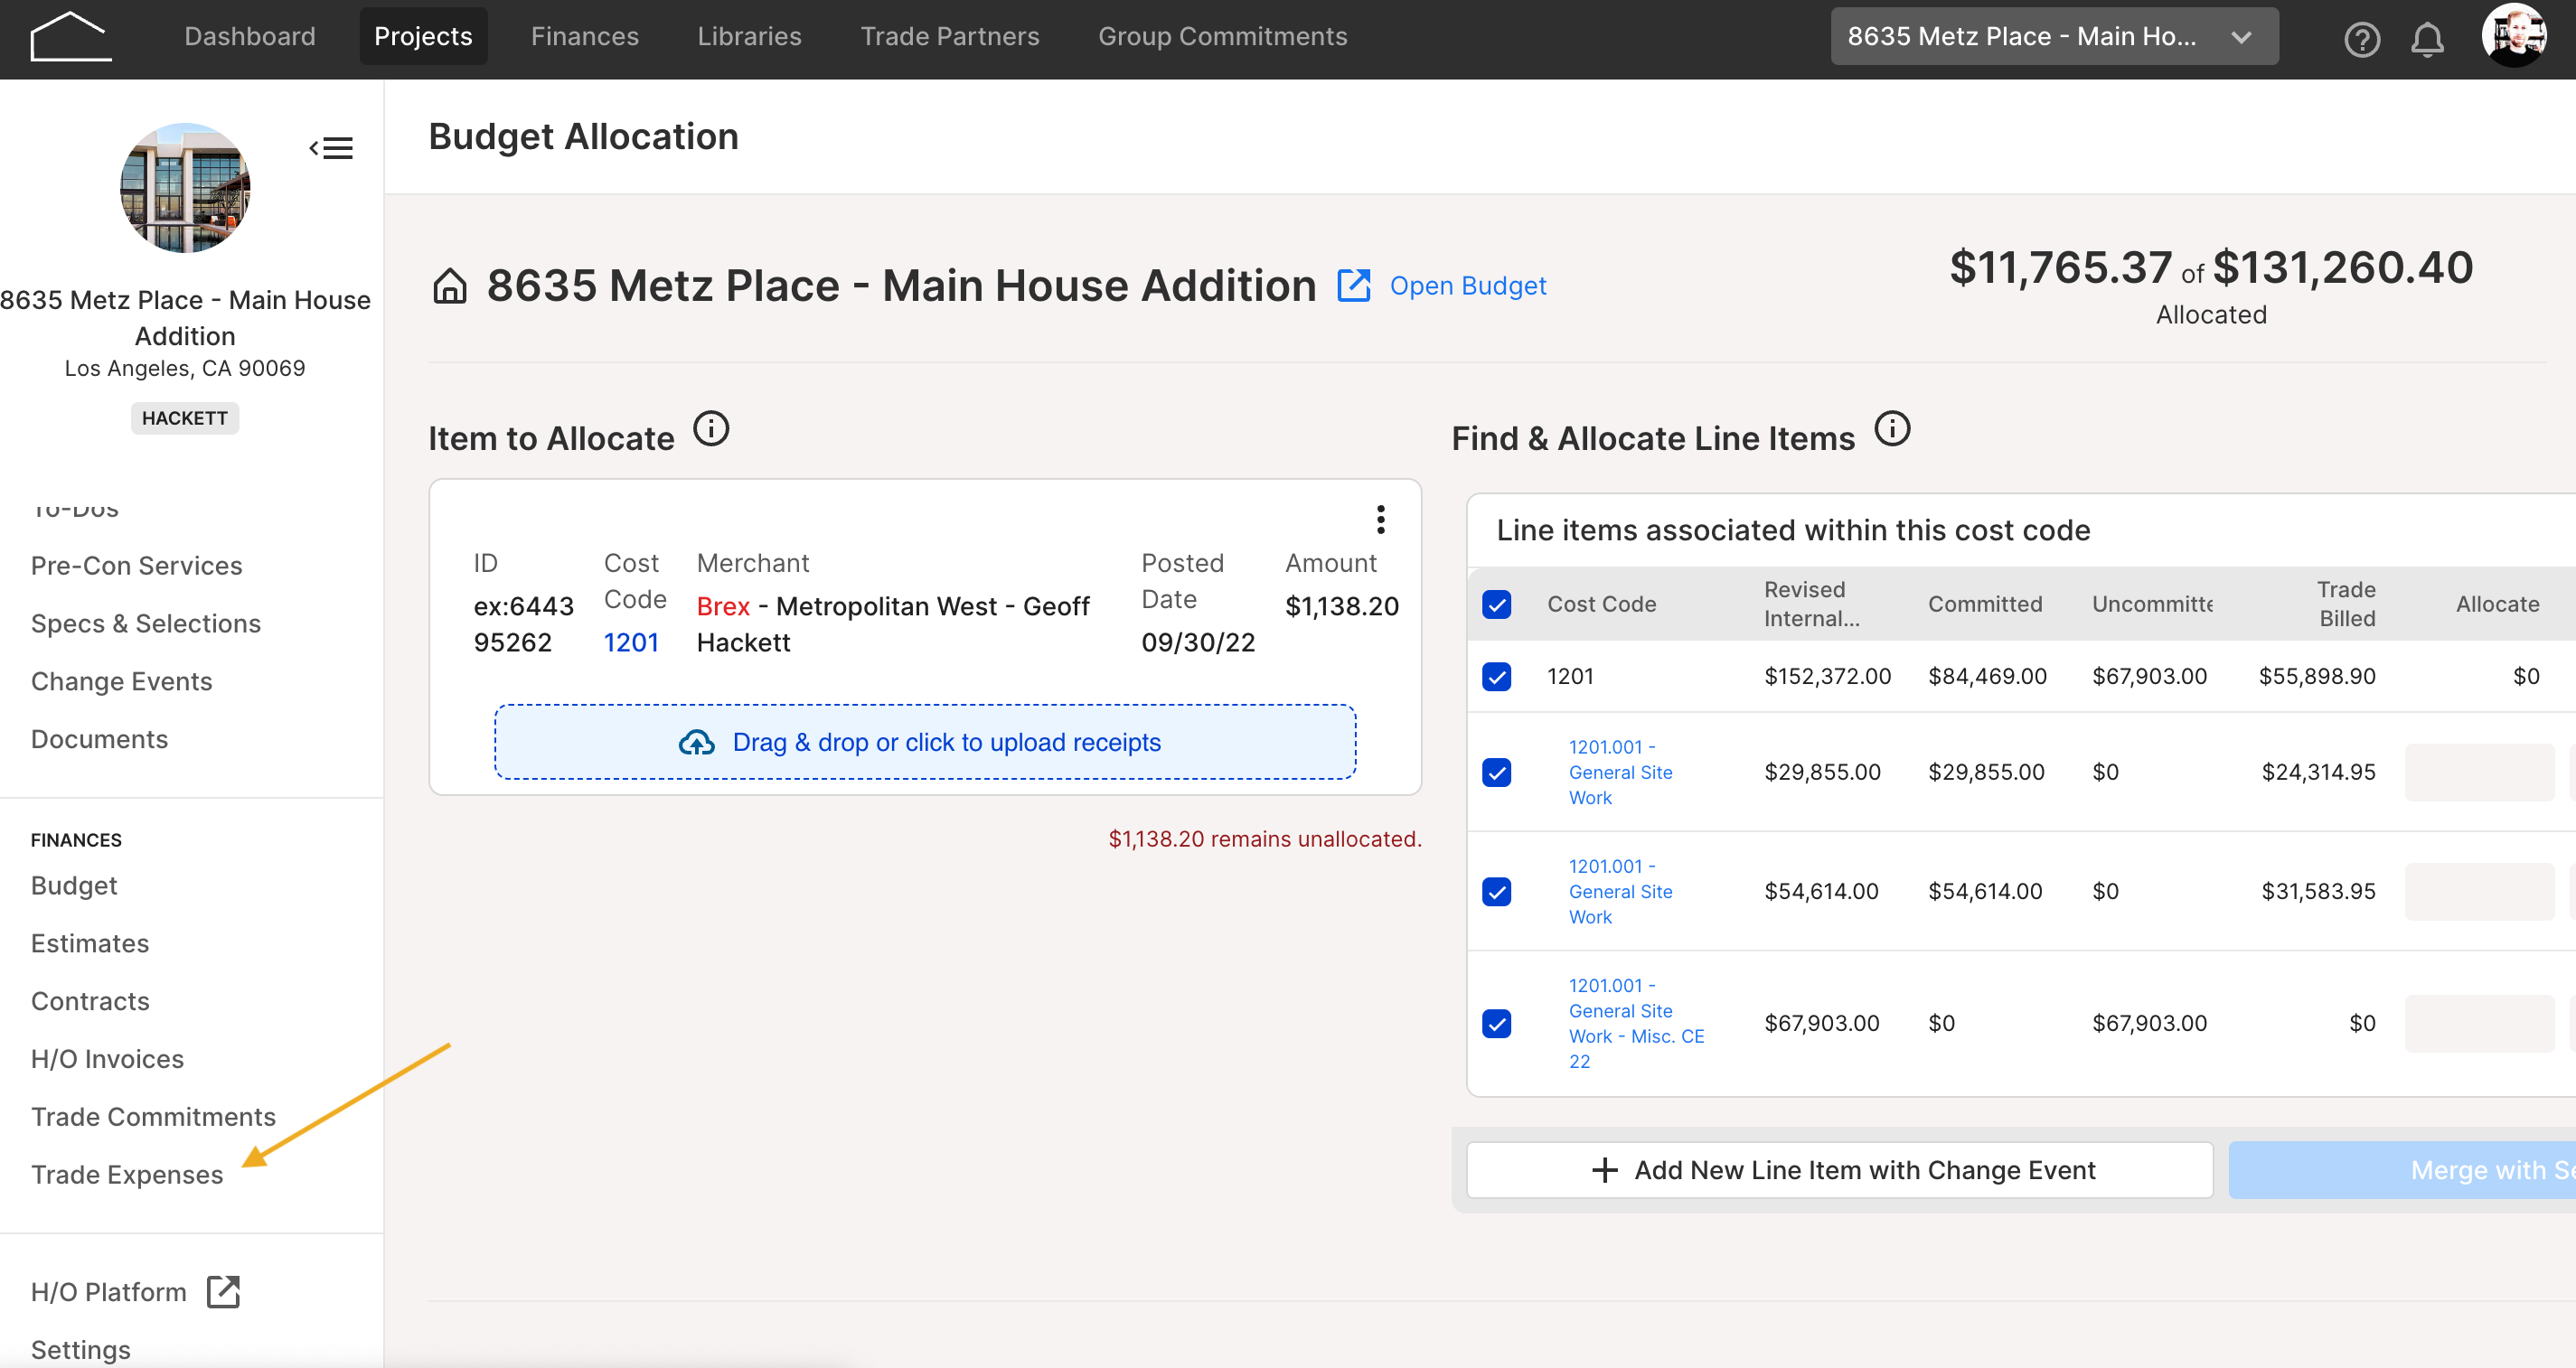Image resolution: width=2576 pixels, height=1368 pixels.
Task: Click allocate input for $31,583.95 billed row
Action: [x=2479, y=891]
